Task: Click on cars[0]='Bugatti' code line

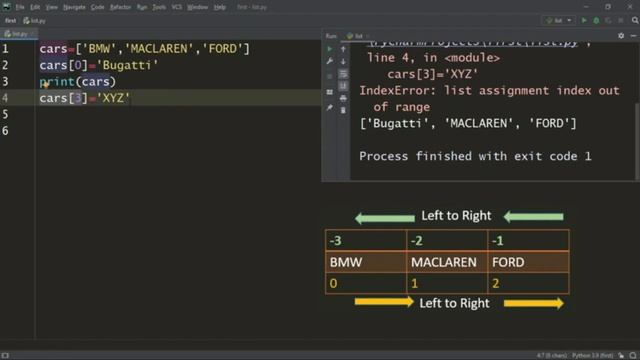Action: tap(99, 65)
